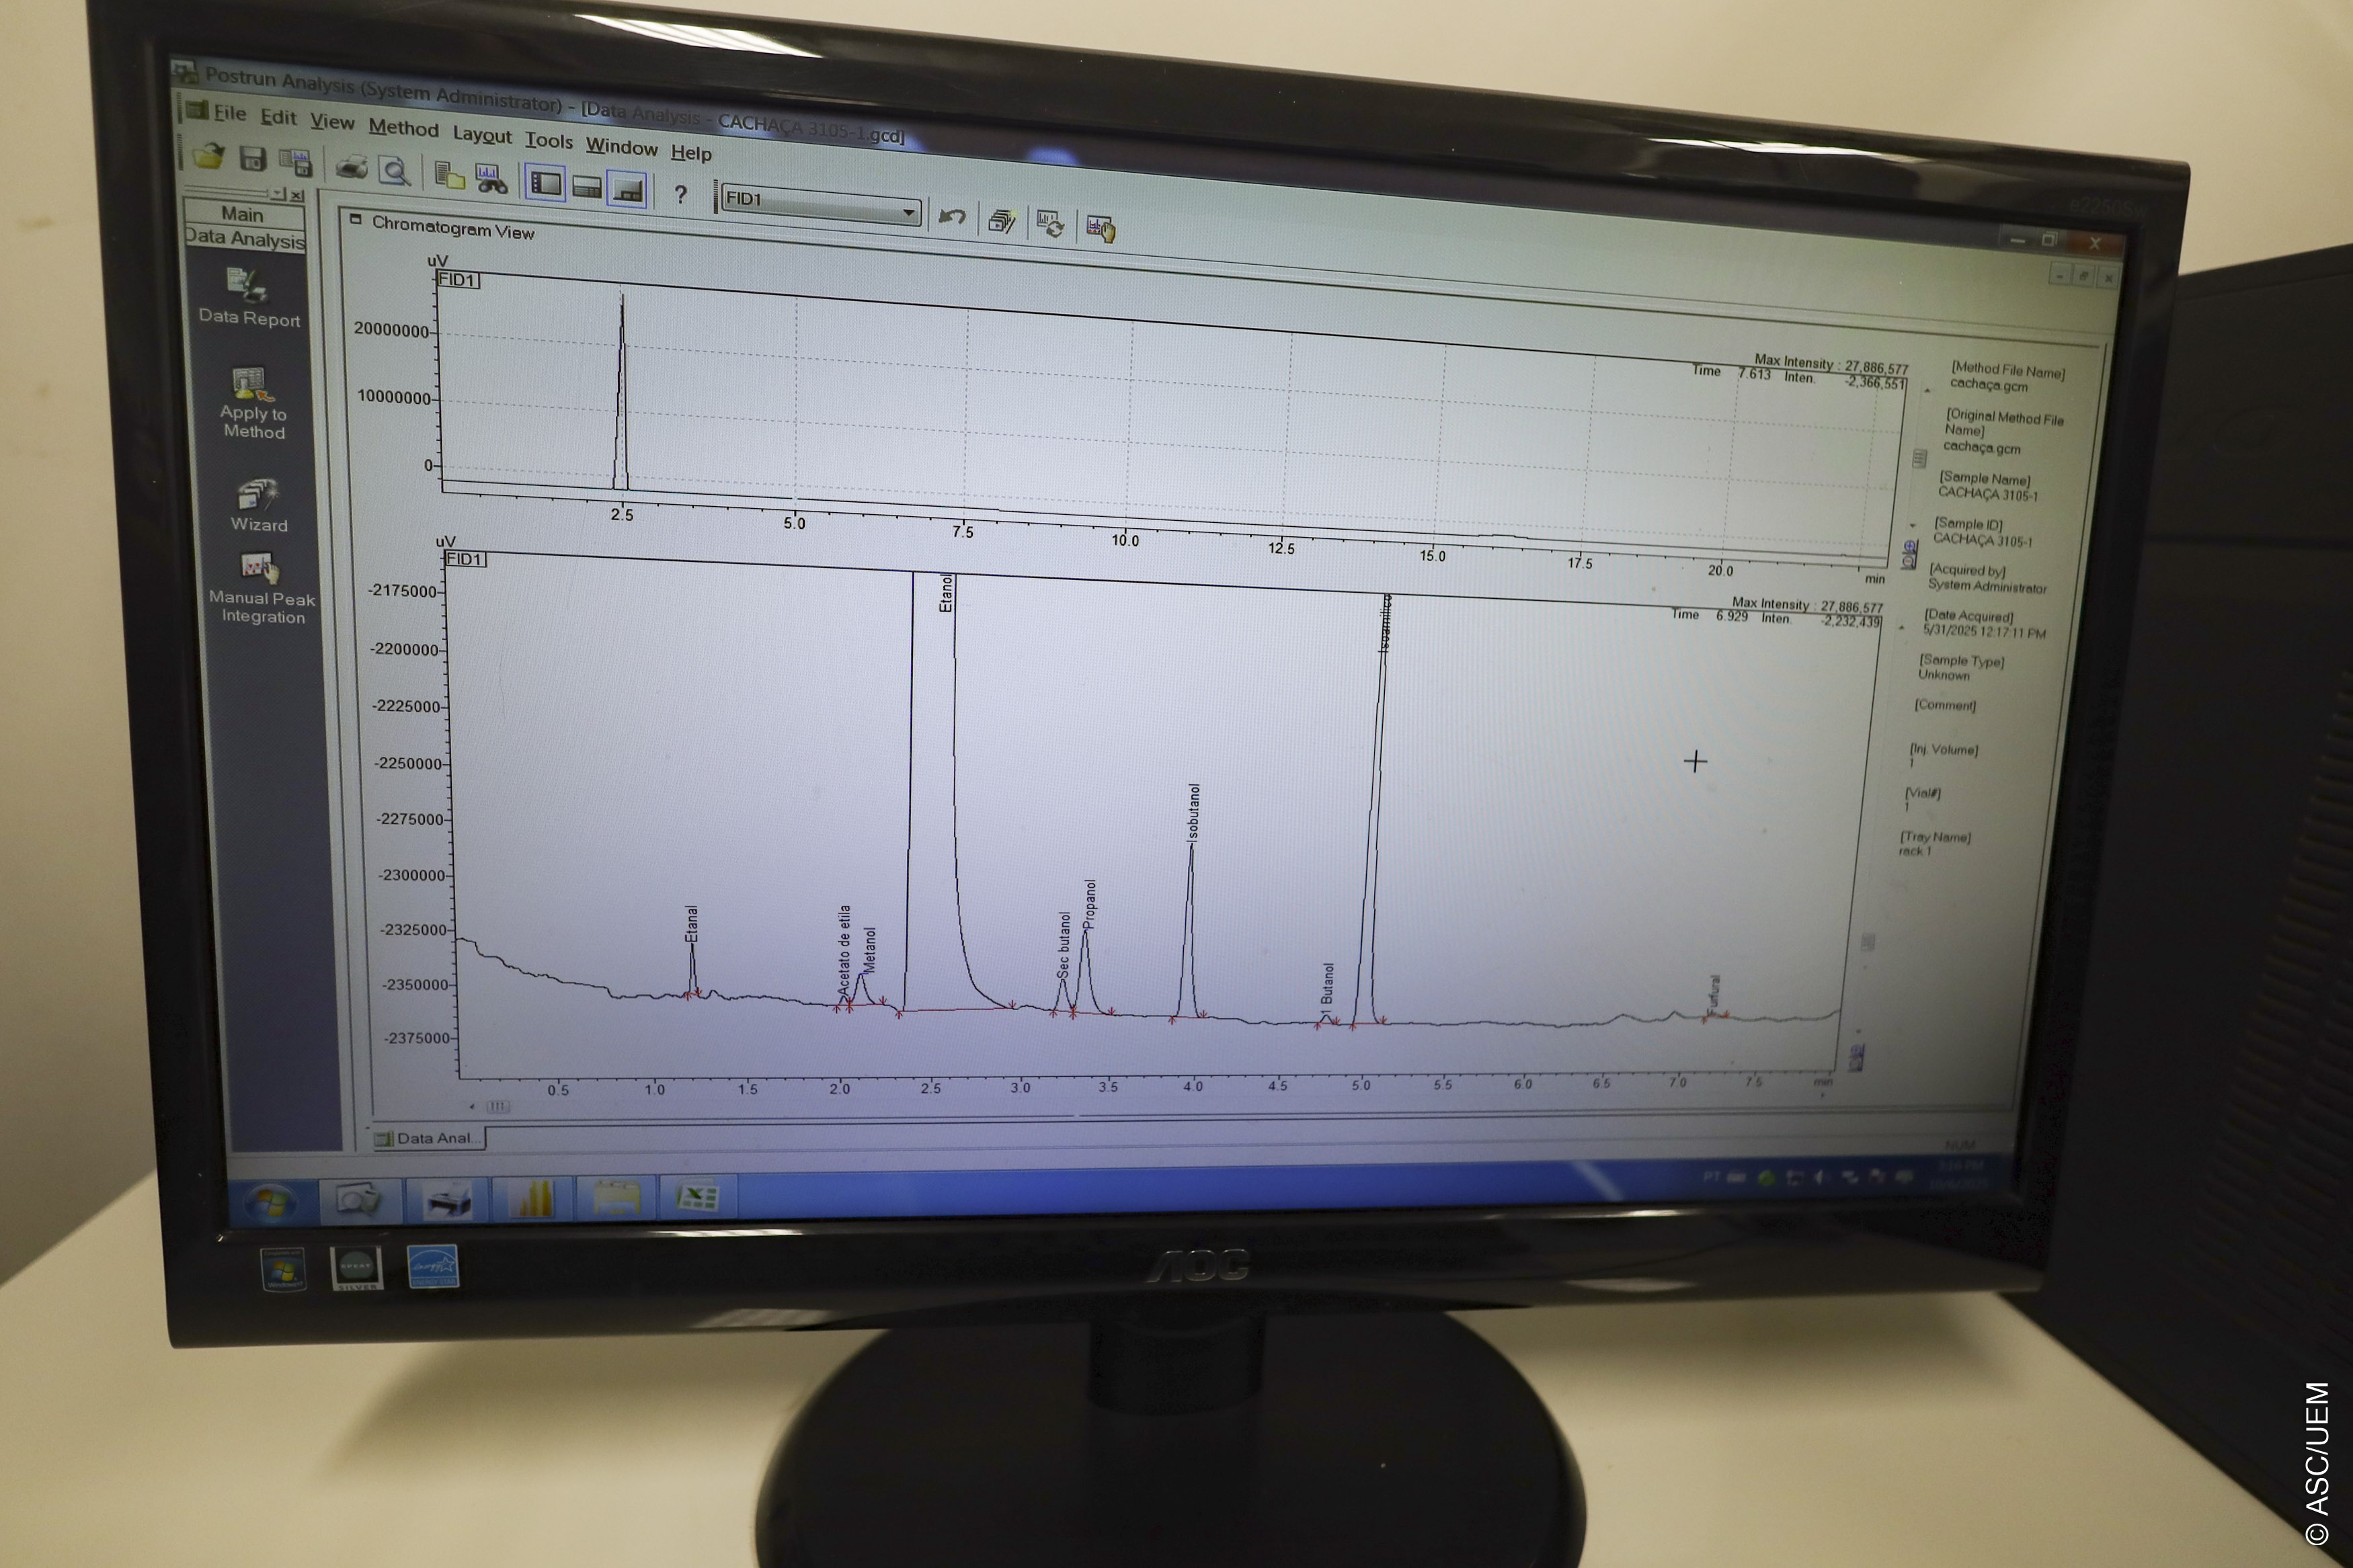The height and width of the screenshot is (1568, 2353).
Task: Open the Method menu
Action: [403, 128]
